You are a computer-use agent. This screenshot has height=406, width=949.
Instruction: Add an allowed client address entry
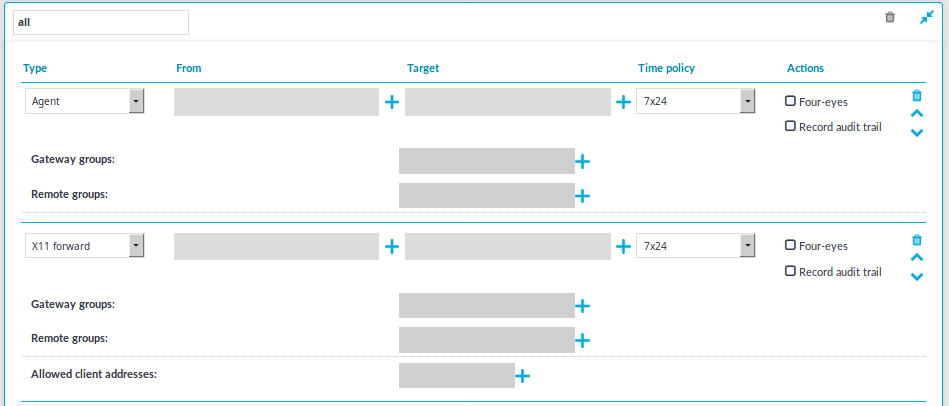[522, 376]
